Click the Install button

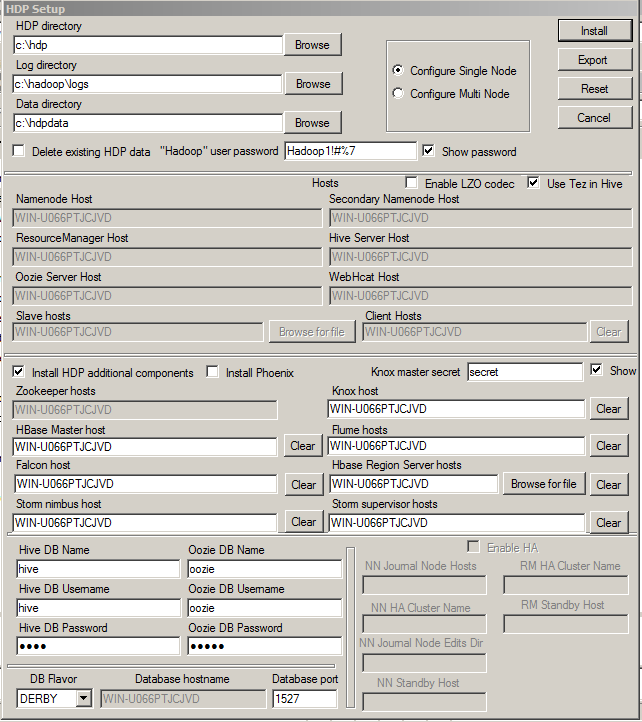coord(594,31)
